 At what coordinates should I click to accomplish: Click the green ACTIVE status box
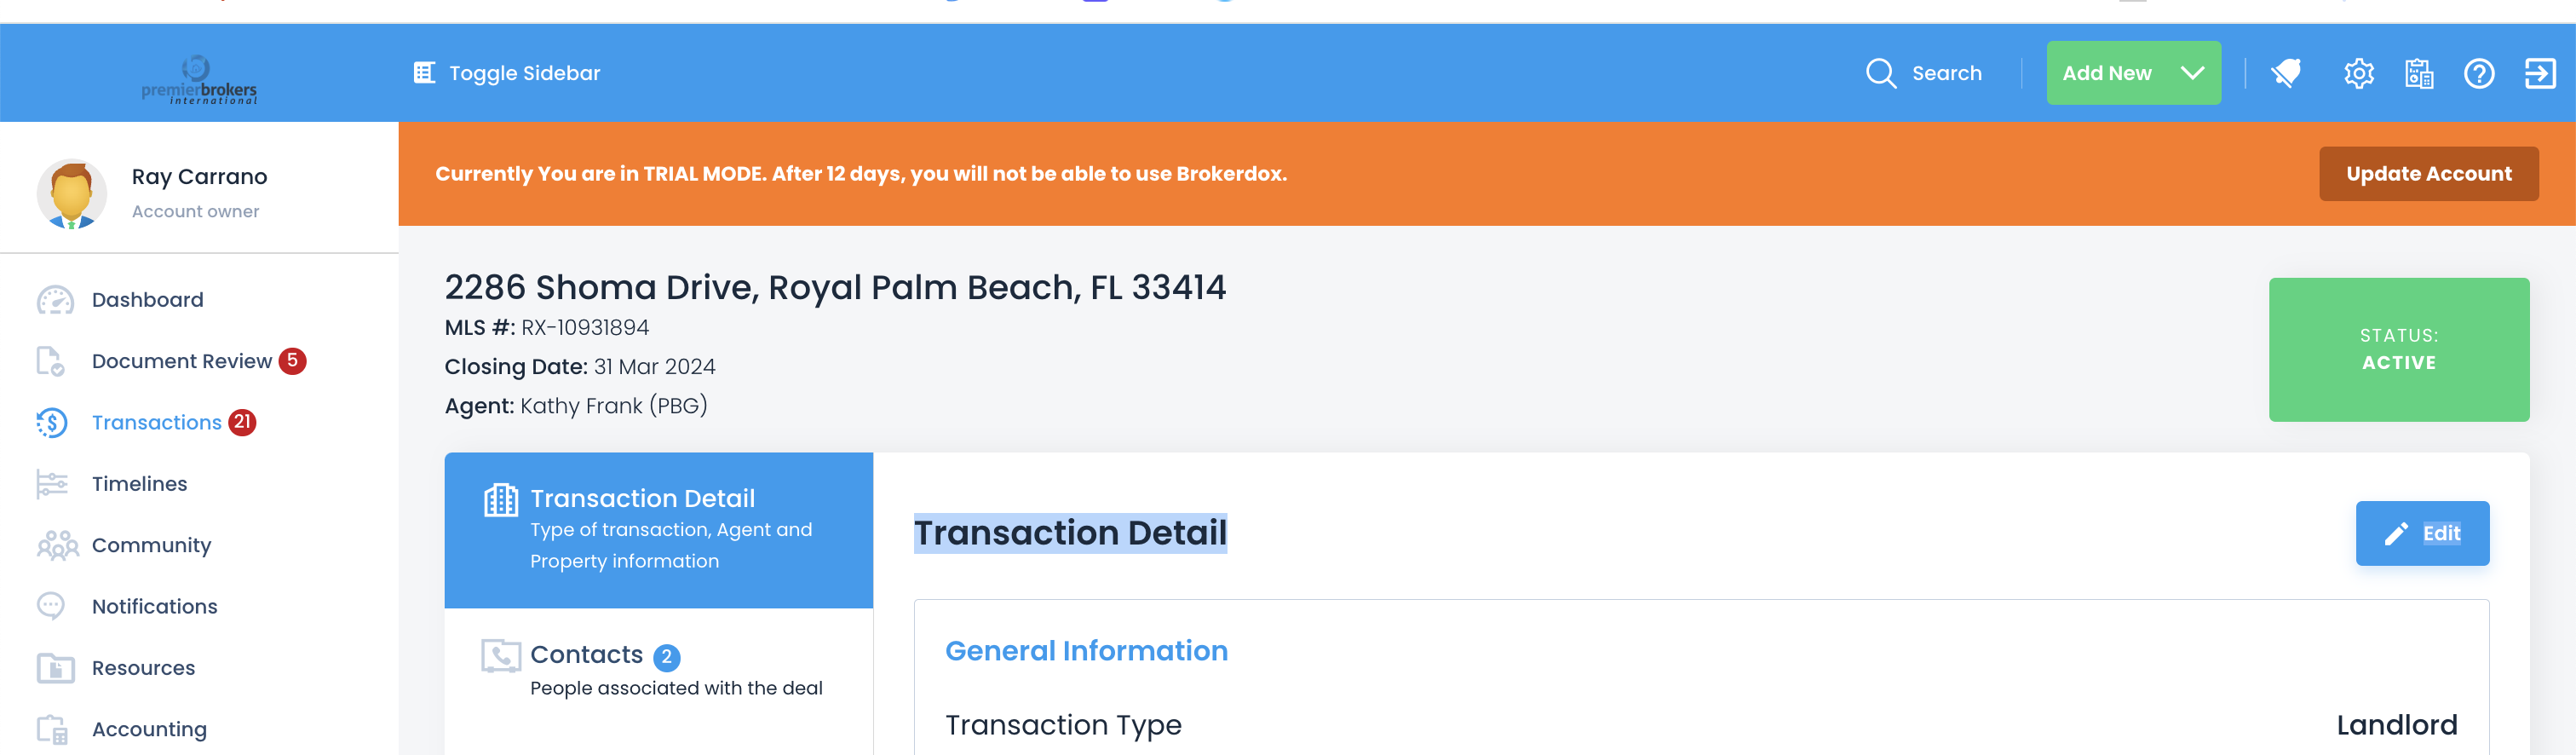coord(2398,350)
